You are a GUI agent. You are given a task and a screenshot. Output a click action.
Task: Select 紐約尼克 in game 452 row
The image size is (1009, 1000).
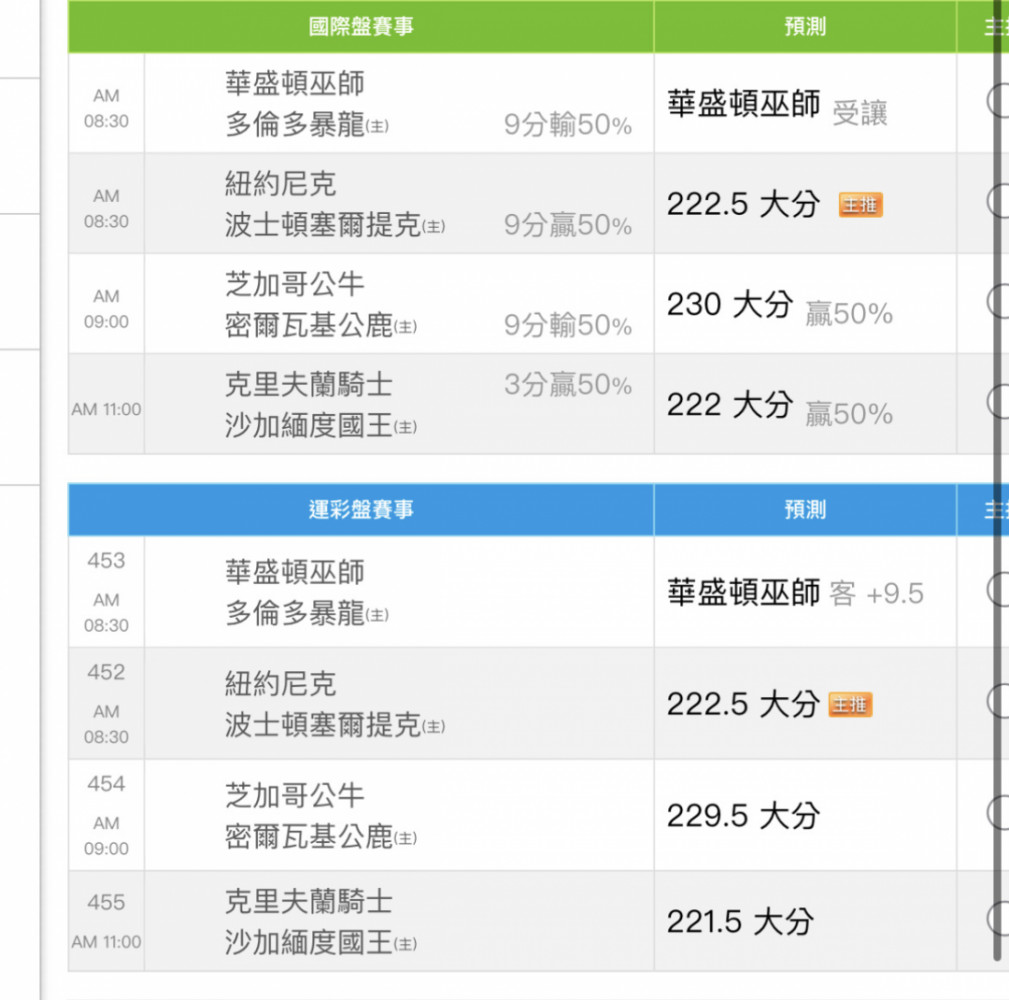281,683
